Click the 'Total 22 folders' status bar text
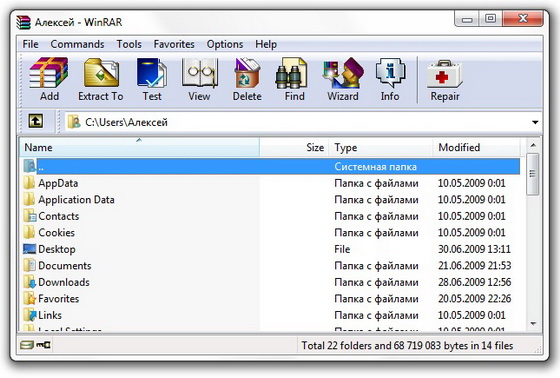The width and height of the screenshot is (560, 378). point(407,345)
